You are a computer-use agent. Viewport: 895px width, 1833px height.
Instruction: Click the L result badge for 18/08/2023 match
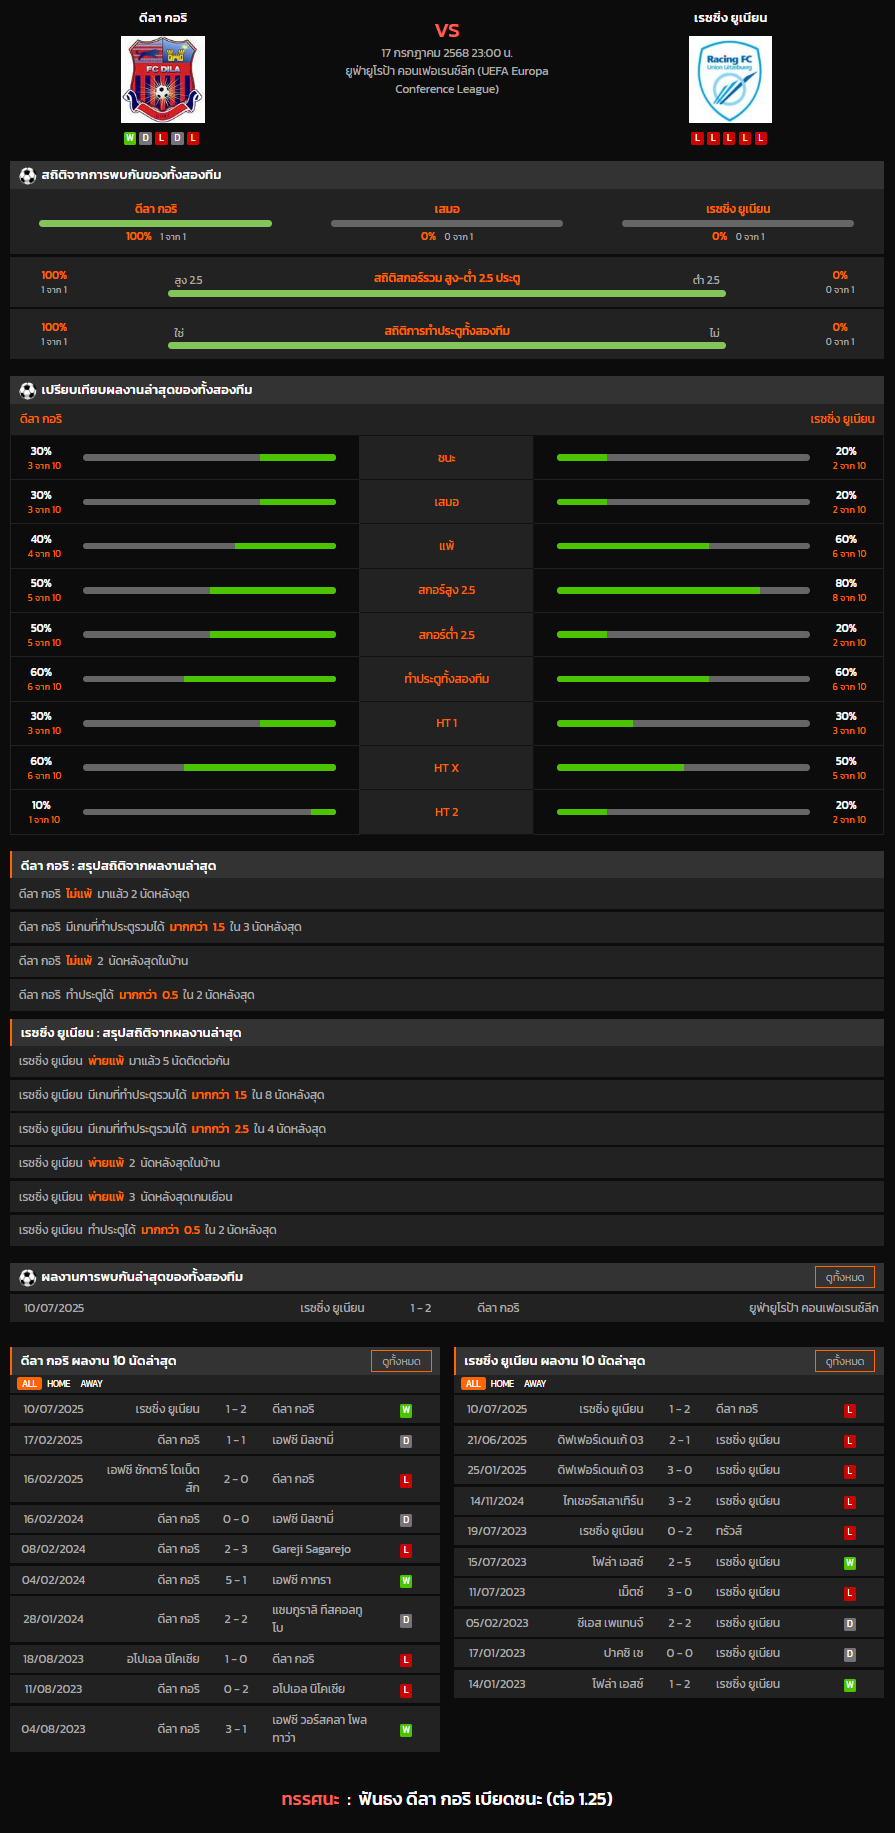406,1660
